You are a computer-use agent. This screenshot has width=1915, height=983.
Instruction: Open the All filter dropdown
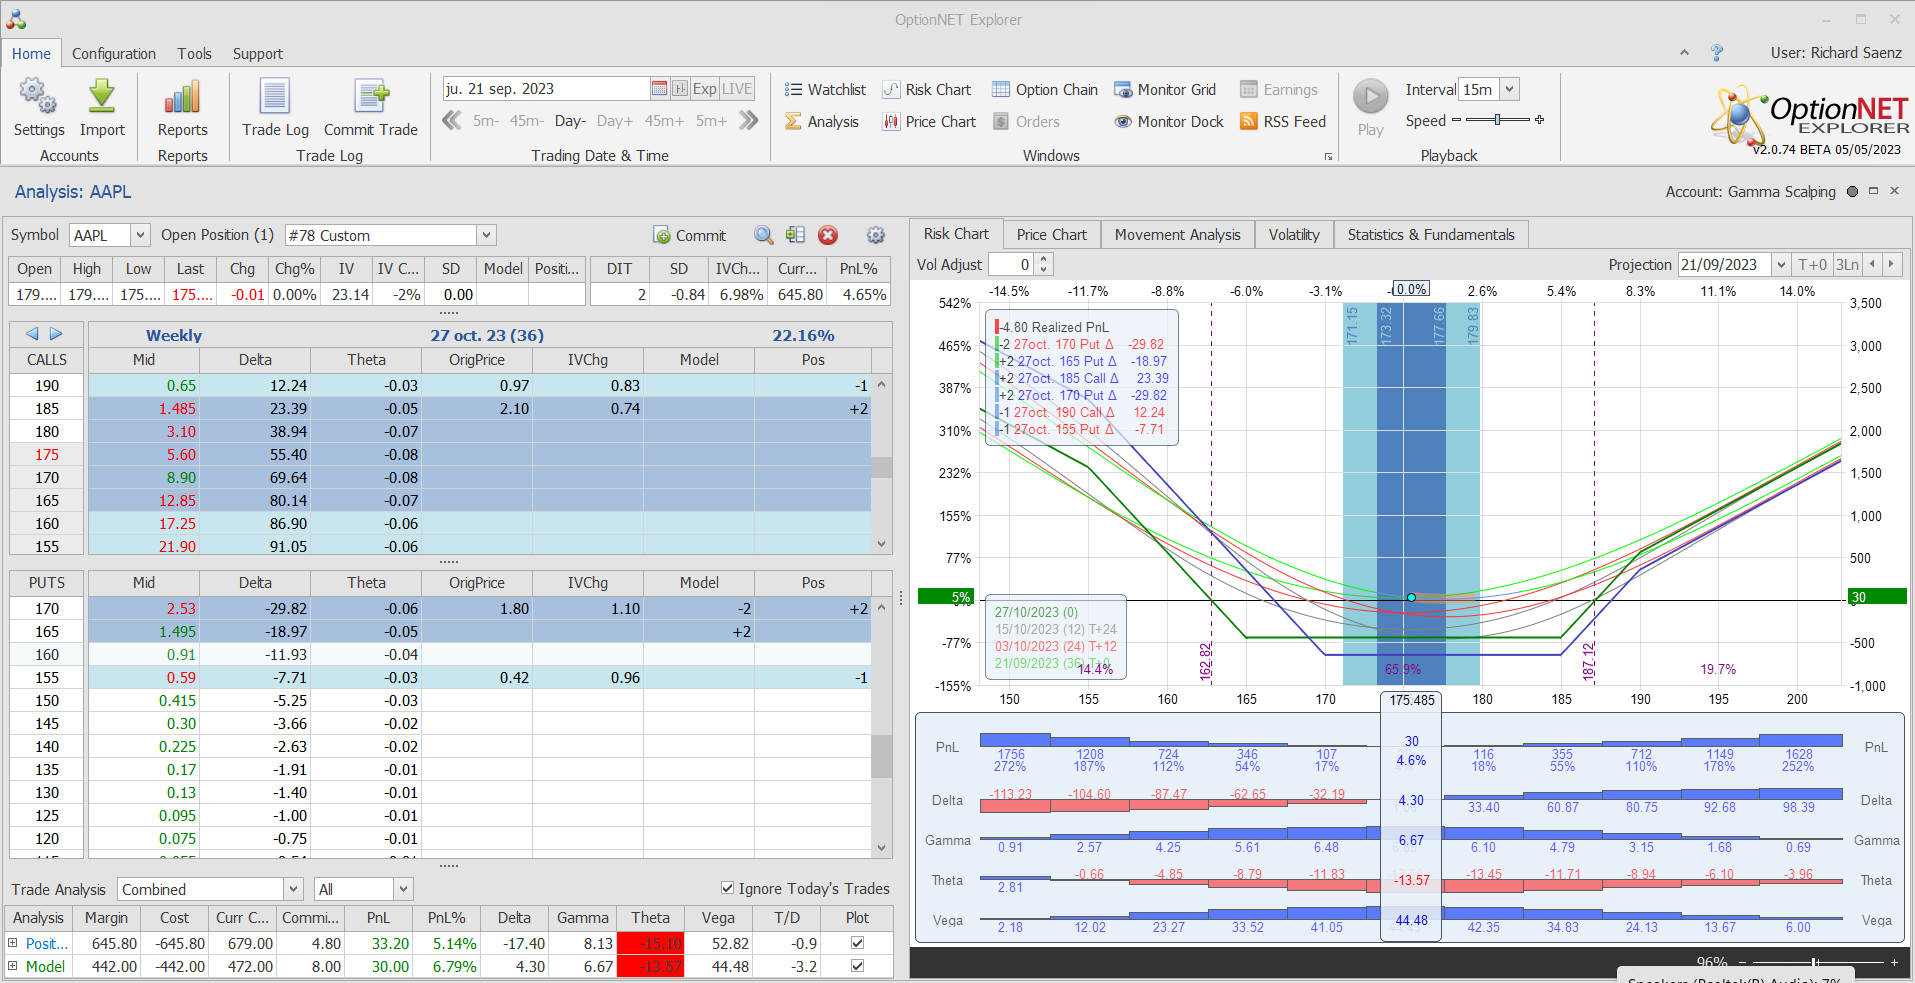coord(403,889)
